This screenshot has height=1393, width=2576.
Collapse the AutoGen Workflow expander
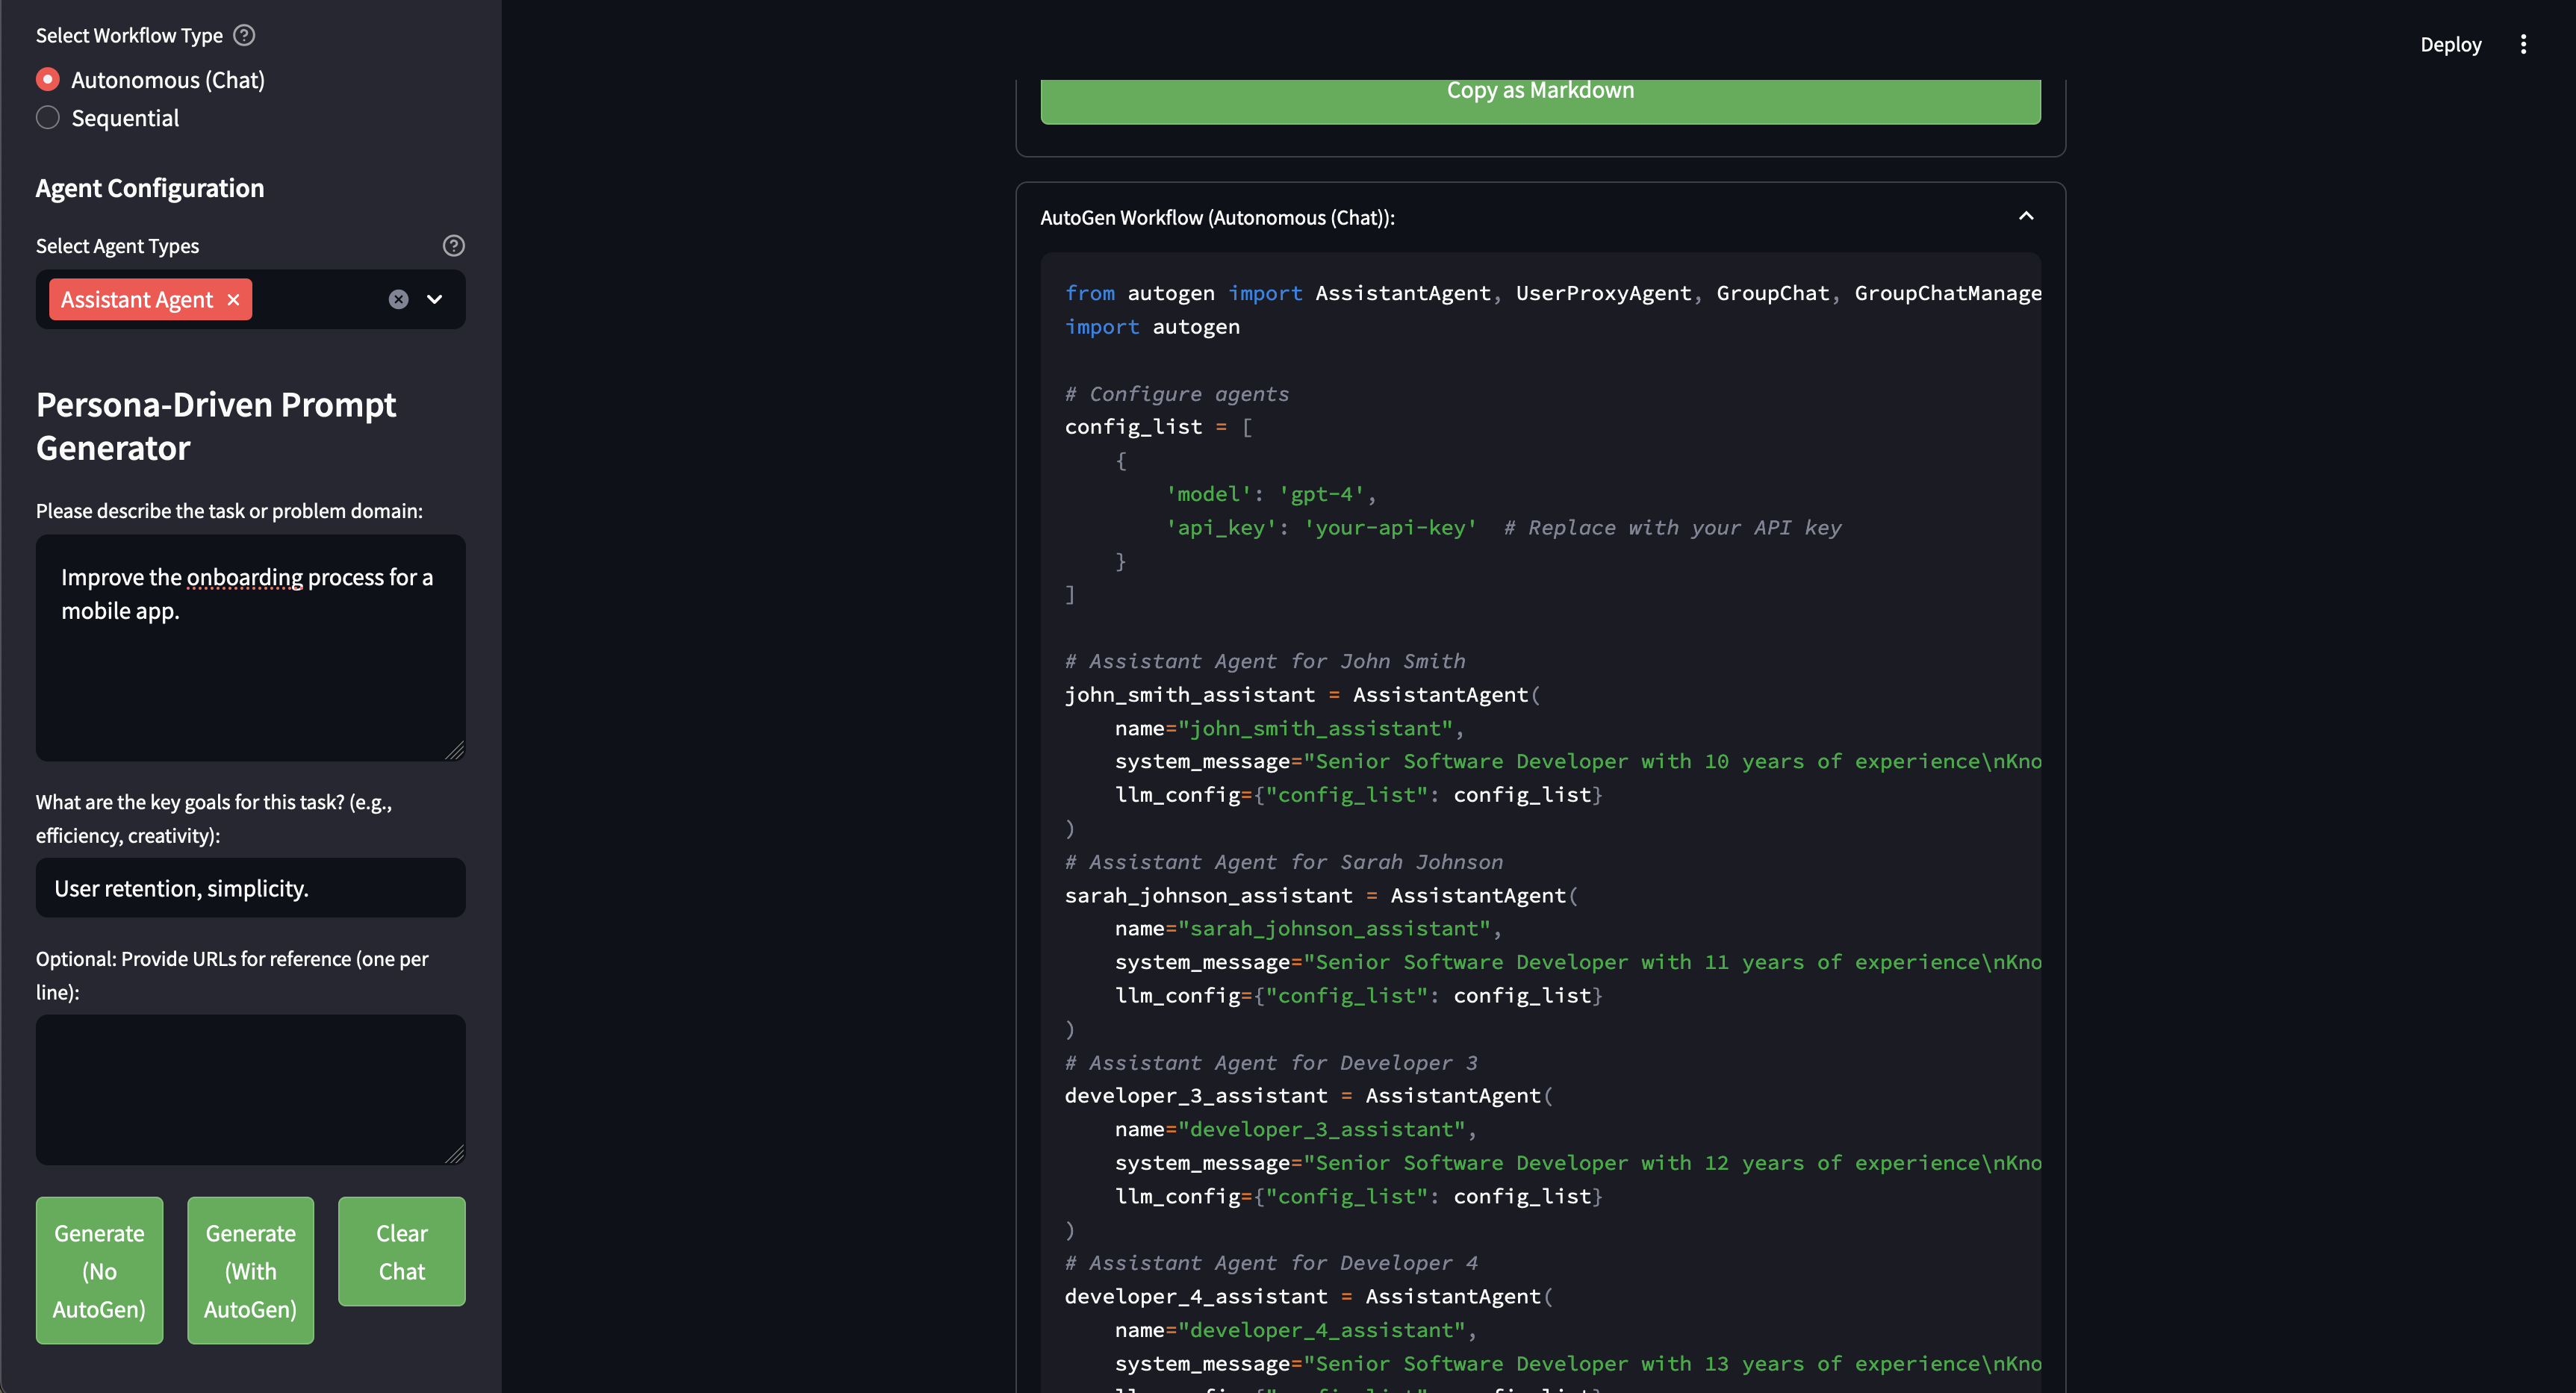point(2026,216)
